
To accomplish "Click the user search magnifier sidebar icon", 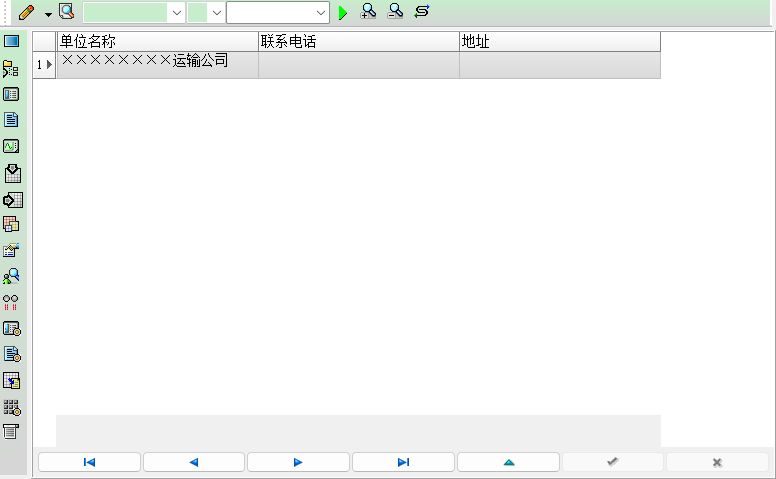I will pos(11,276).
